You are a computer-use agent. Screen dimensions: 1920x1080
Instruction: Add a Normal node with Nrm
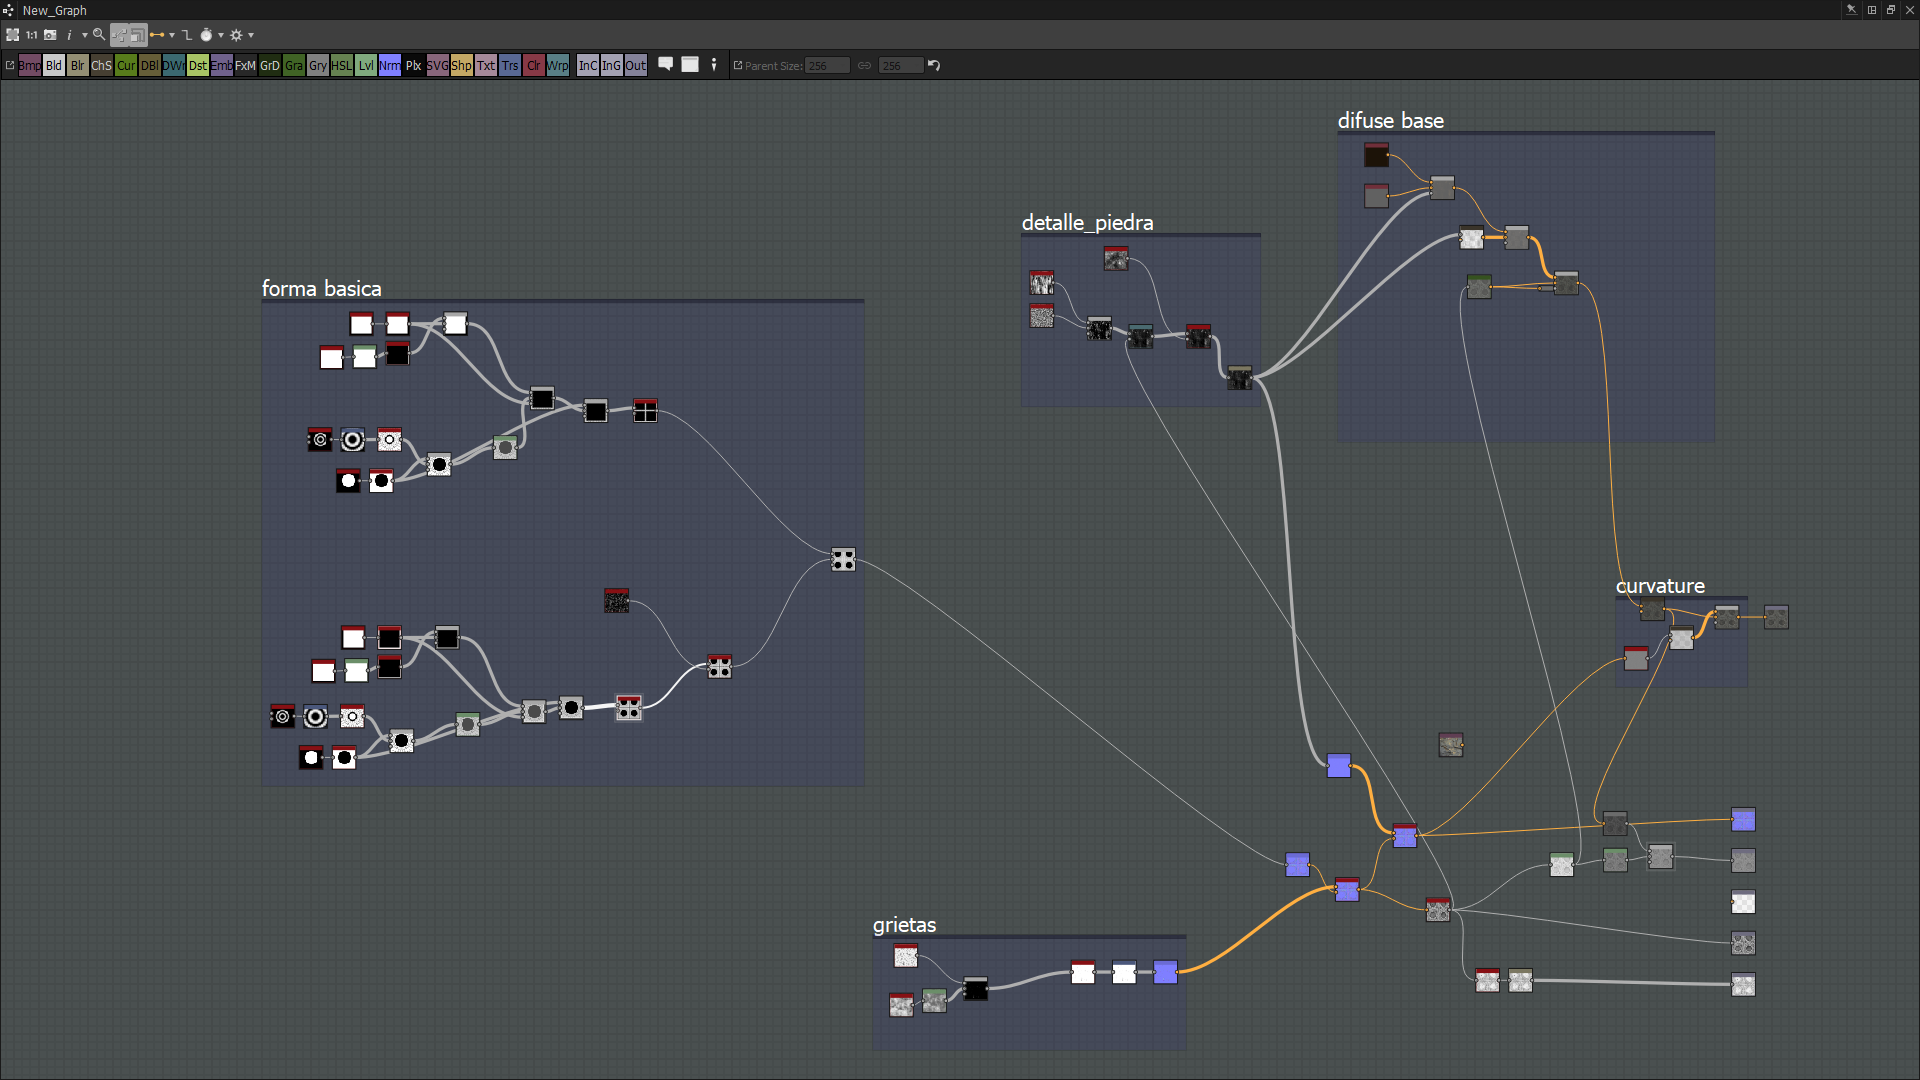[390, 66]
